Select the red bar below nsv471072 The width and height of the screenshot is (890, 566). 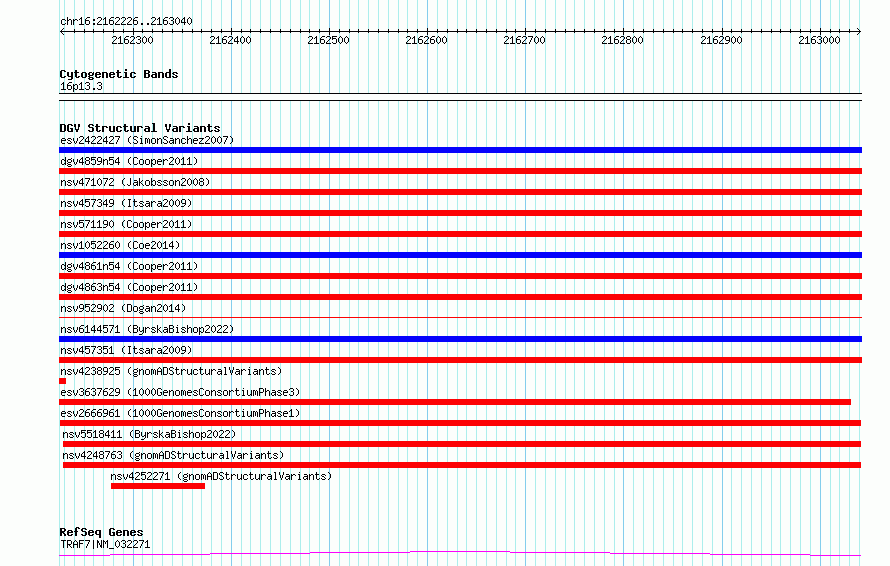coord(460,192)
